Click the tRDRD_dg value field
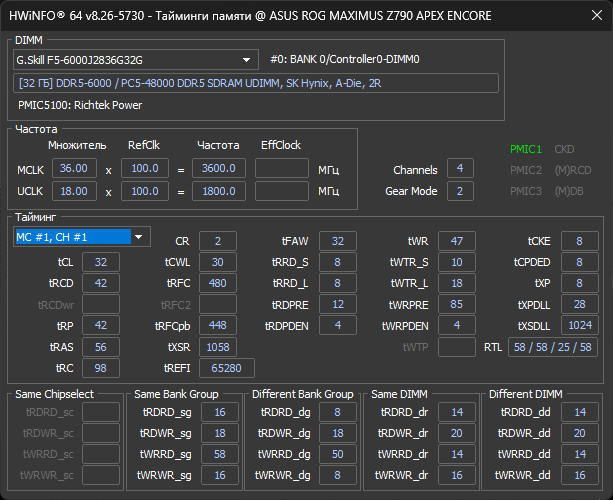 (338, 412)
